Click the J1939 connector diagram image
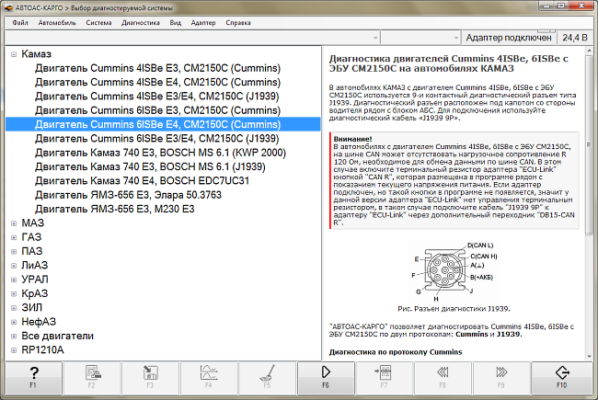The width and height of the screenshot is (598, 400). (x=453, y=272)
